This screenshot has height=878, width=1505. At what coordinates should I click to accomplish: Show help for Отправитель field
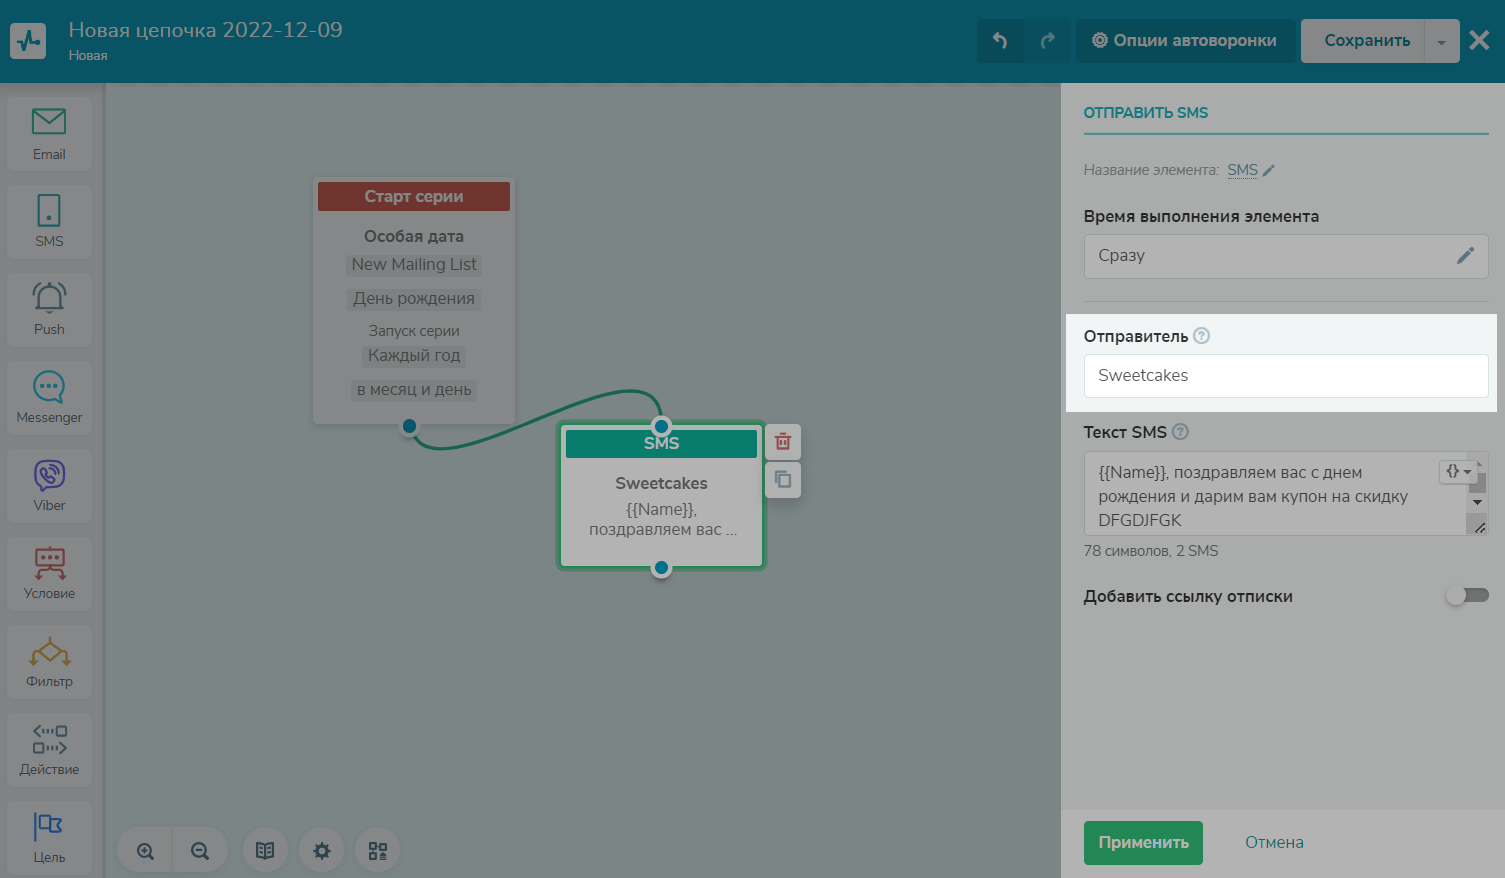[x=1202, y=336]
